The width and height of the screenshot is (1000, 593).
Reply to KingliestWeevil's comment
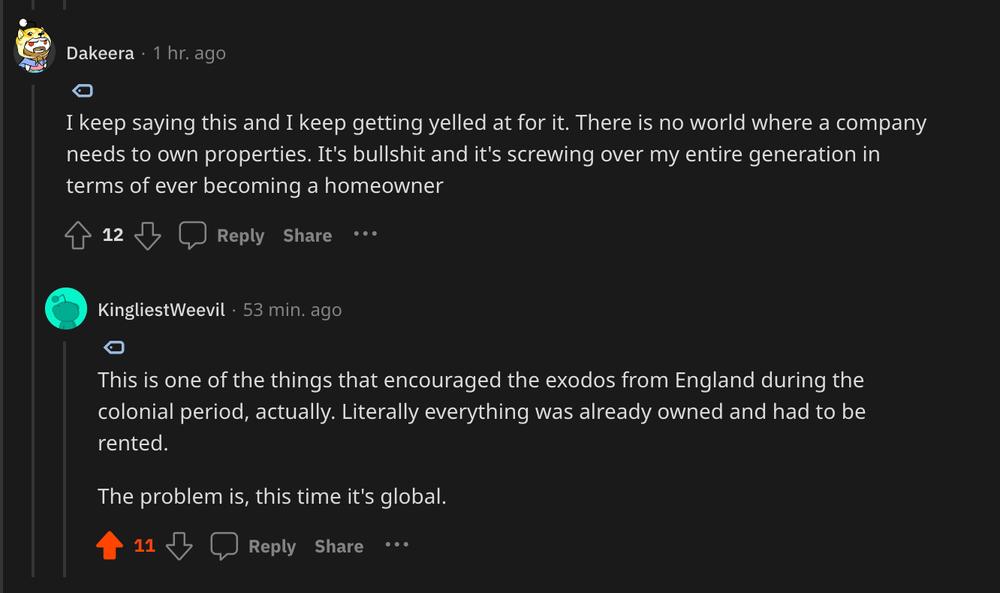(x=272, y=546)
